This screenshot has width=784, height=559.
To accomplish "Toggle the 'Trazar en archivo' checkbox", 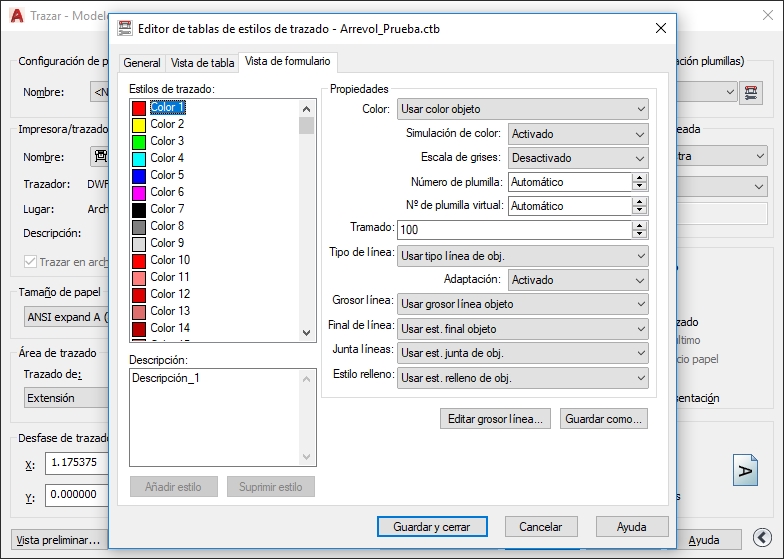I will (30, 262).
